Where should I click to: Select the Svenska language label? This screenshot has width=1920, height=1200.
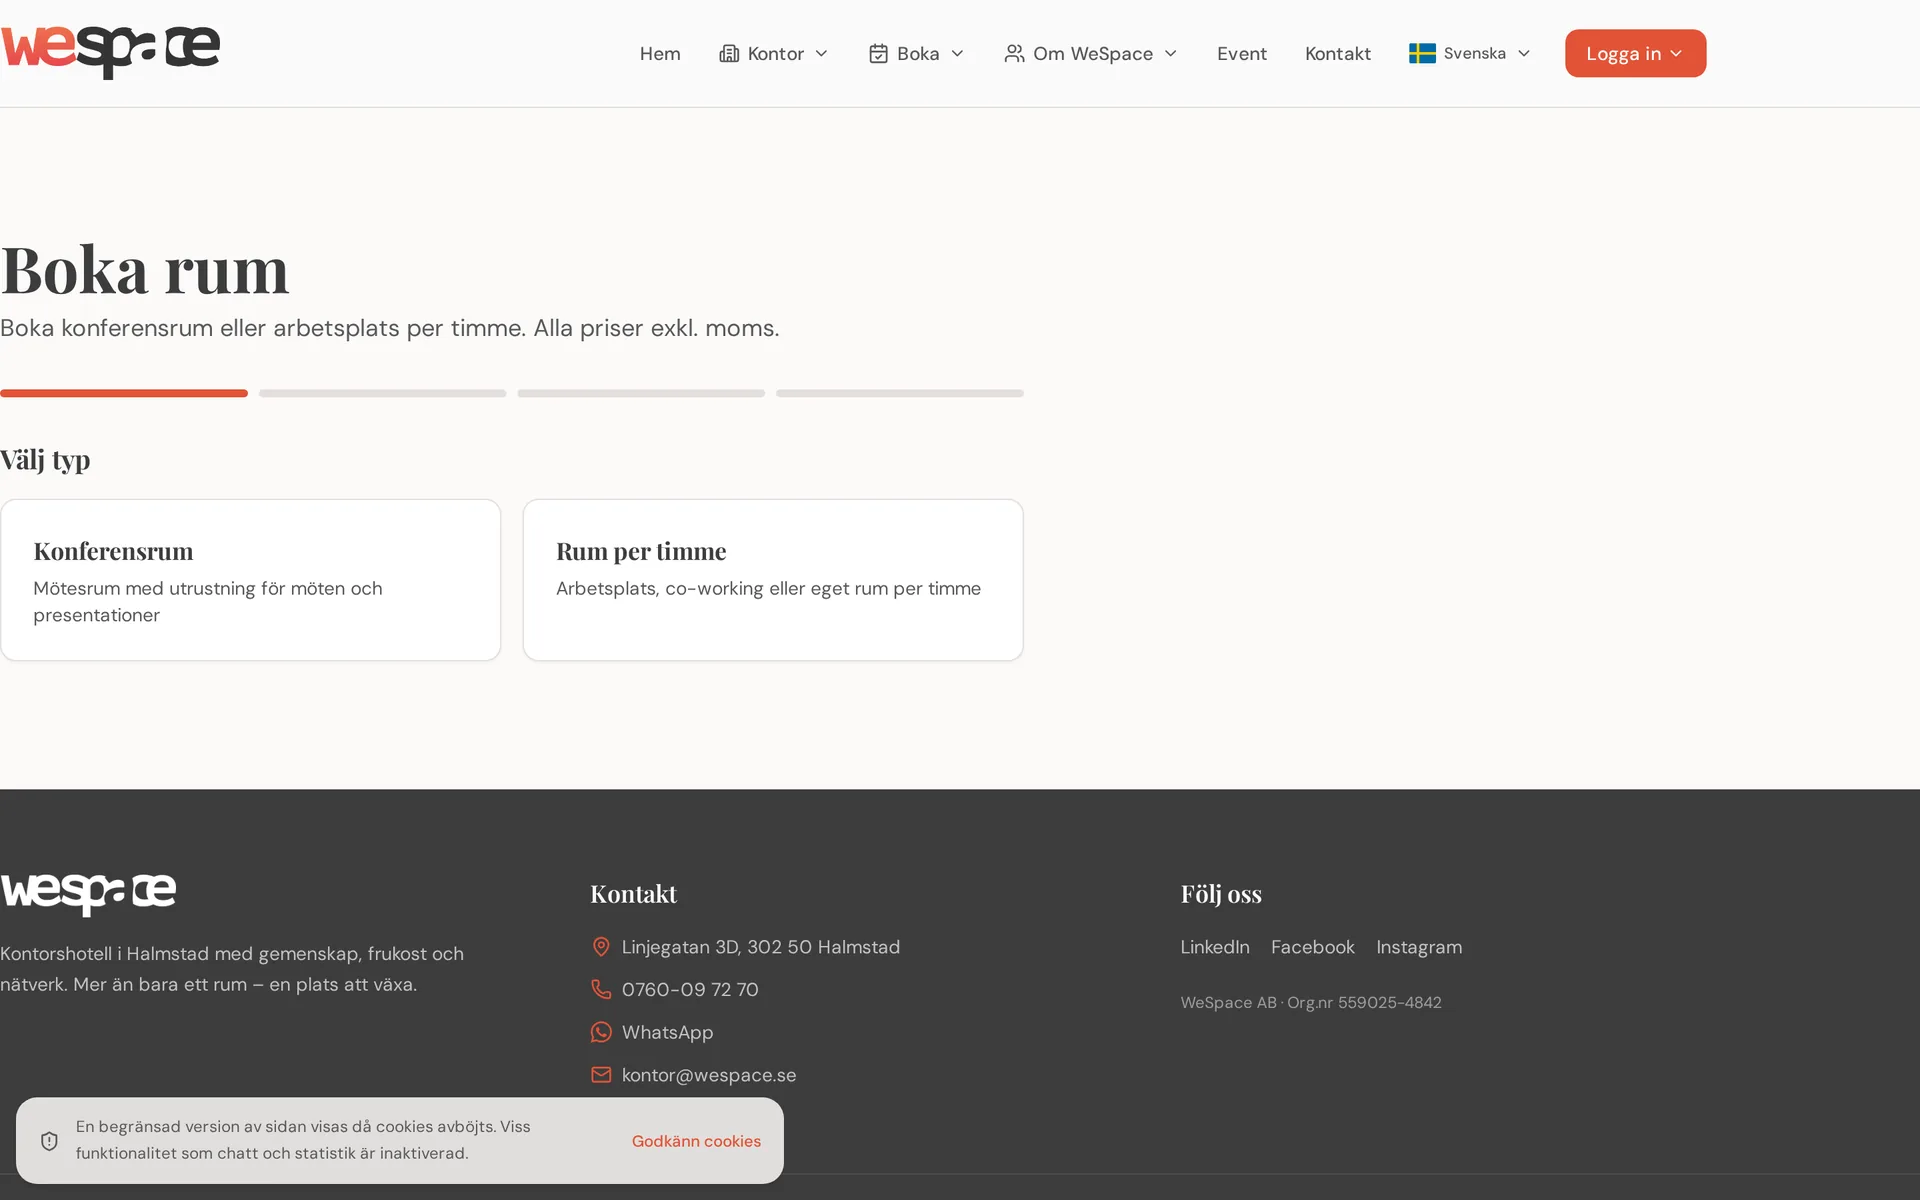pos(1475,53)
